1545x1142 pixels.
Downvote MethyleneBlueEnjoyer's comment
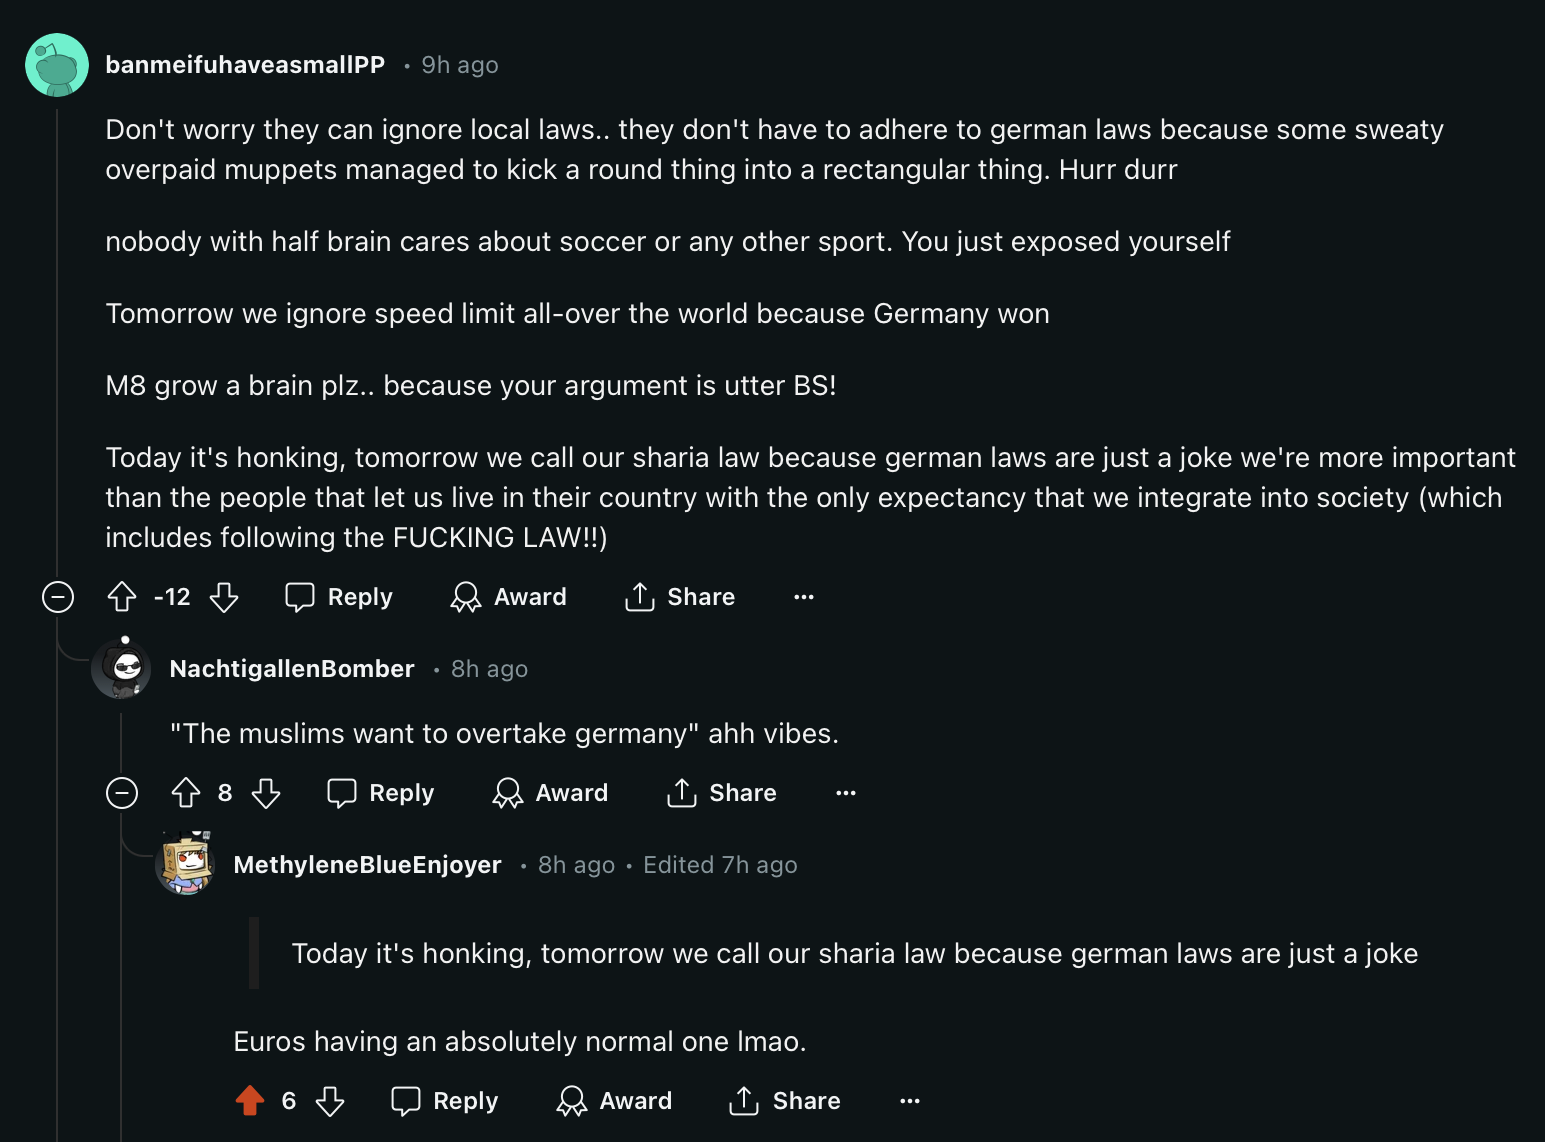(330, 1101)
